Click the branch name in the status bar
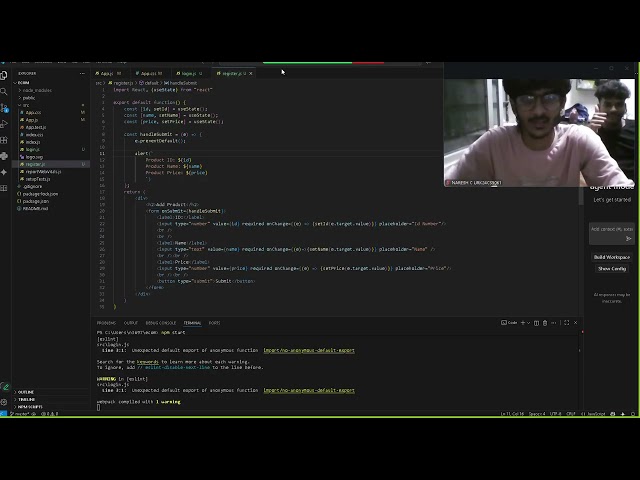The height and width of the screenshot is (480, 640). (x=22, y=414)
